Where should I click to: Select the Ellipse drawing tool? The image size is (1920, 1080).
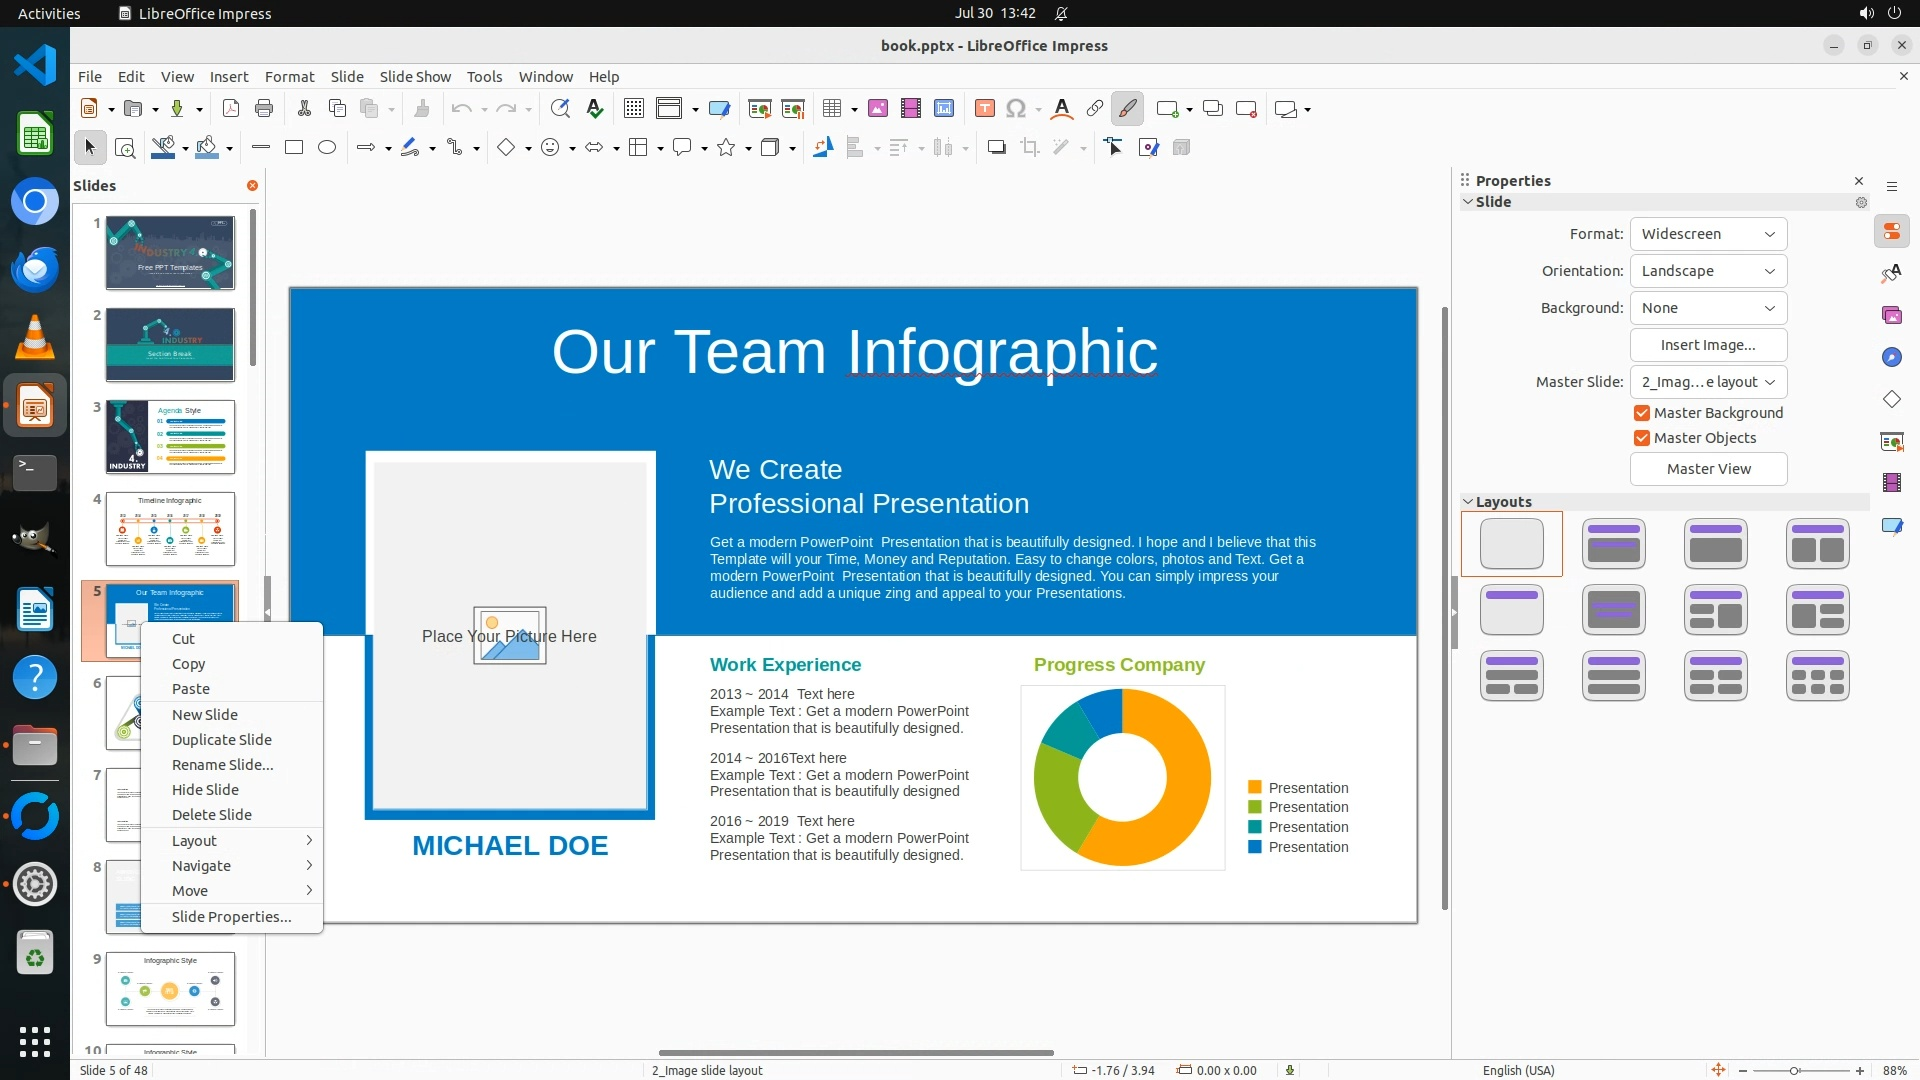click(x=326, y=148)
